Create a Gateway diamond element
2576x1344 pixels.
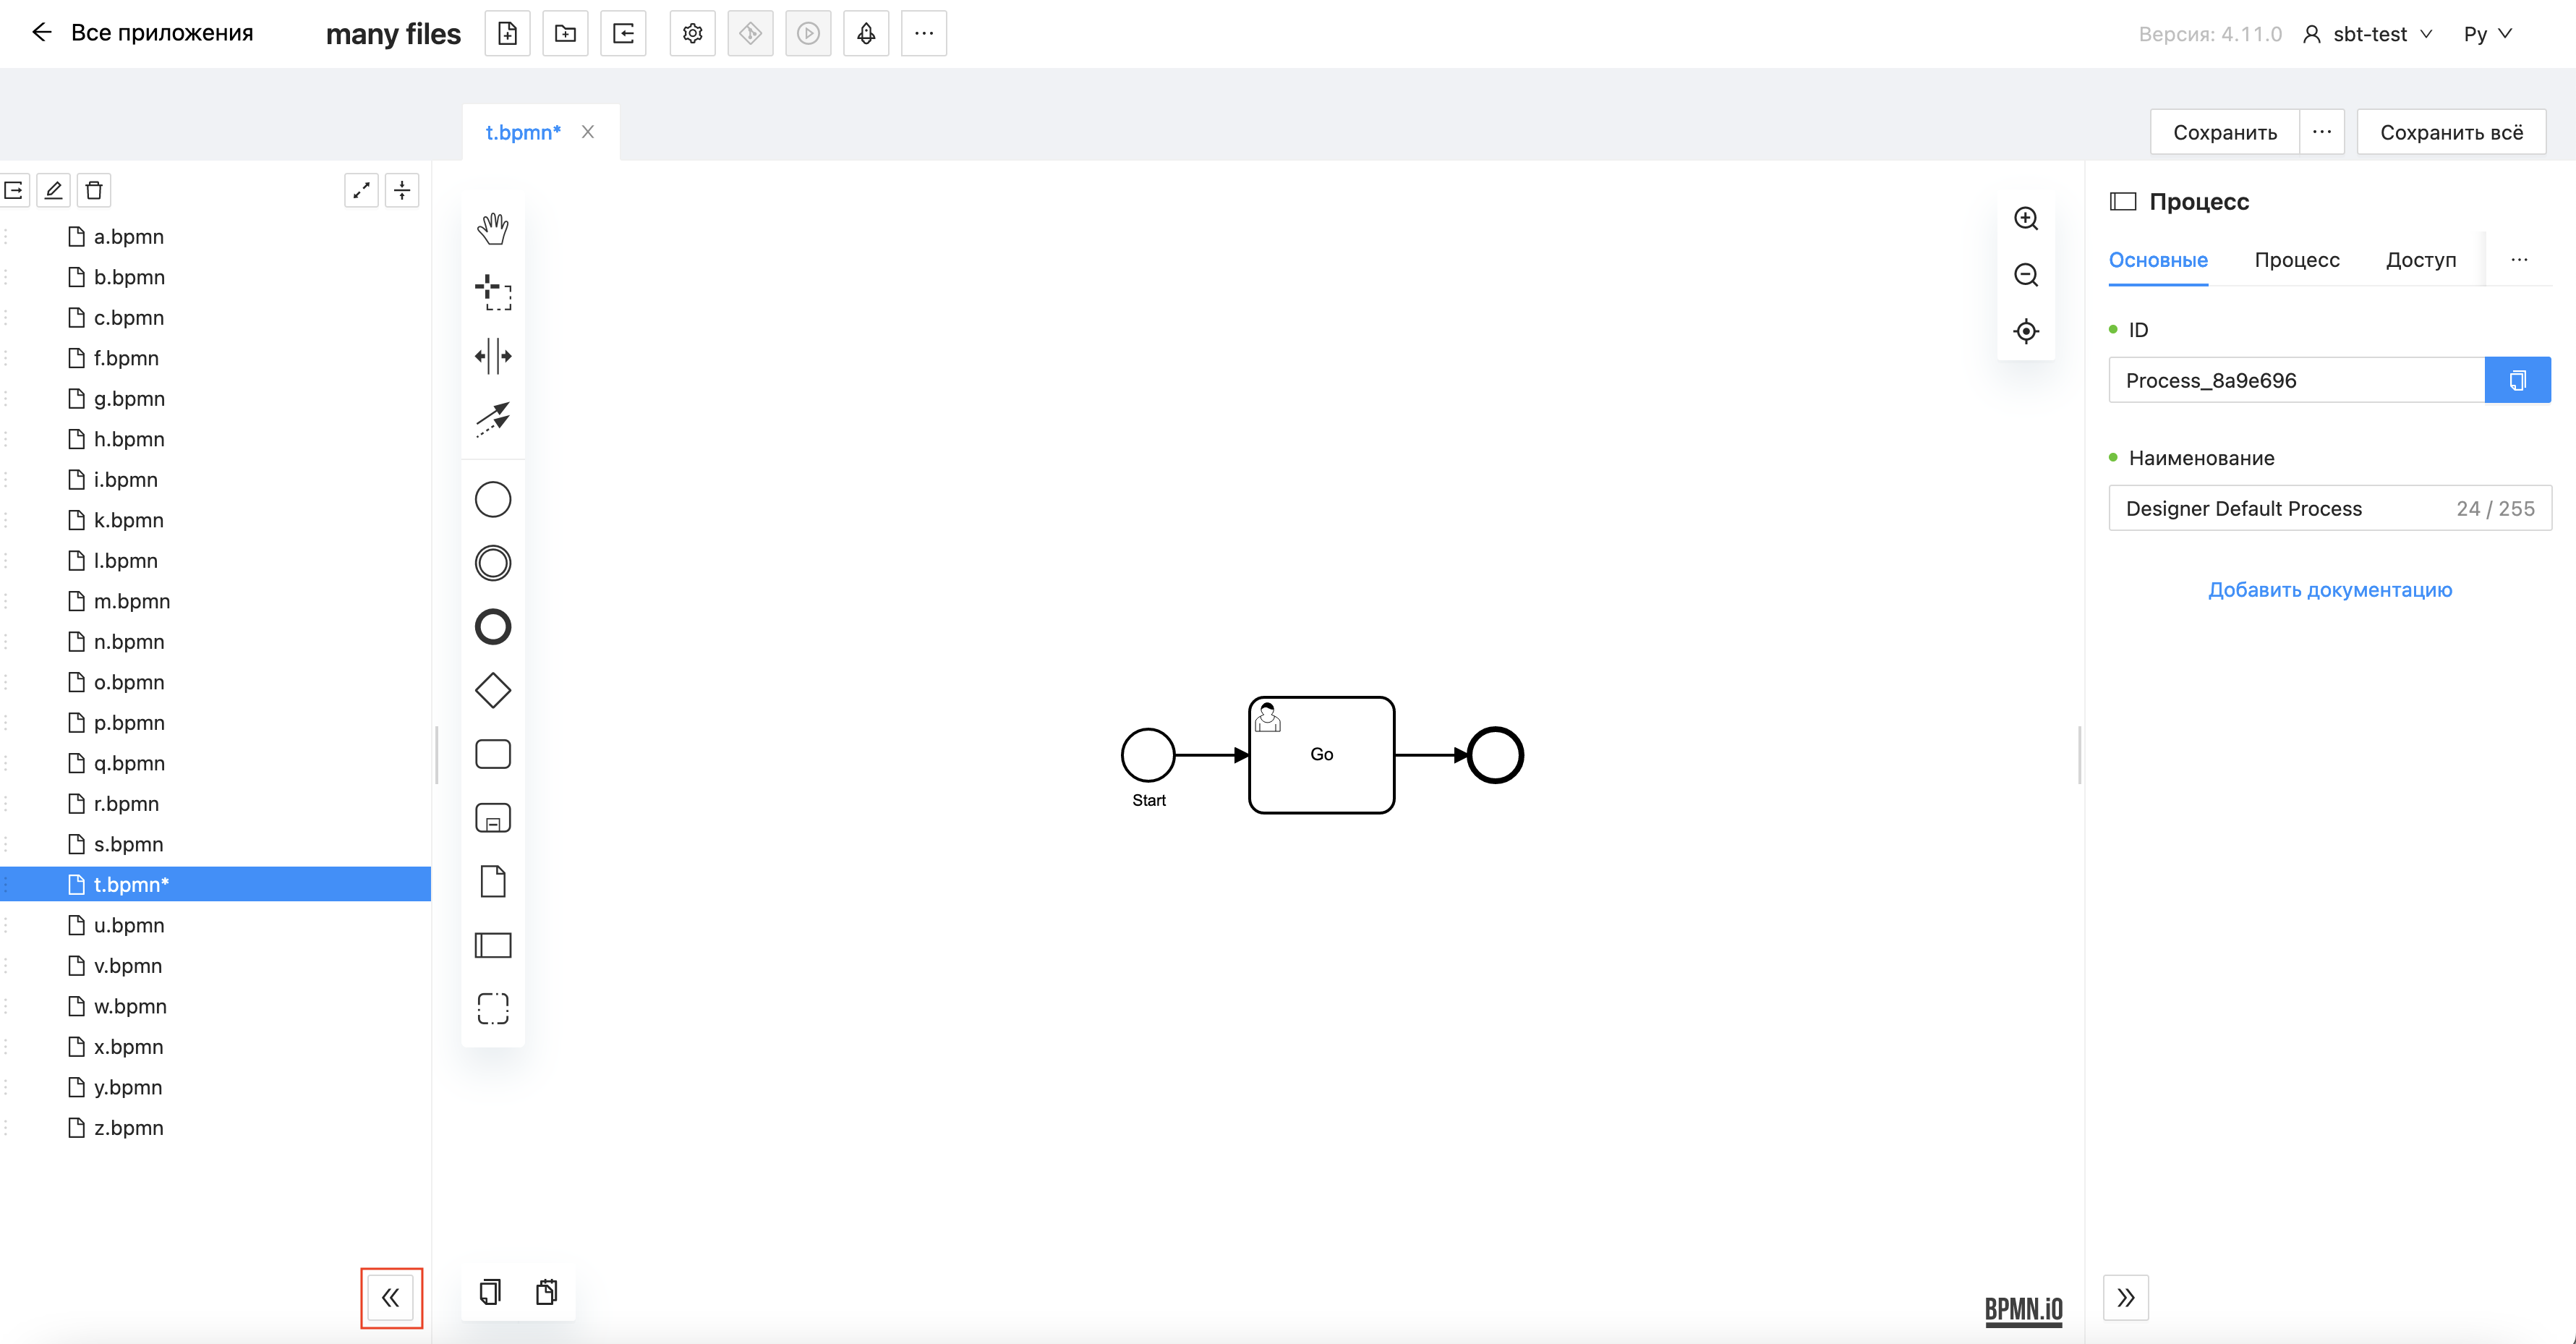tap(492, 690)
